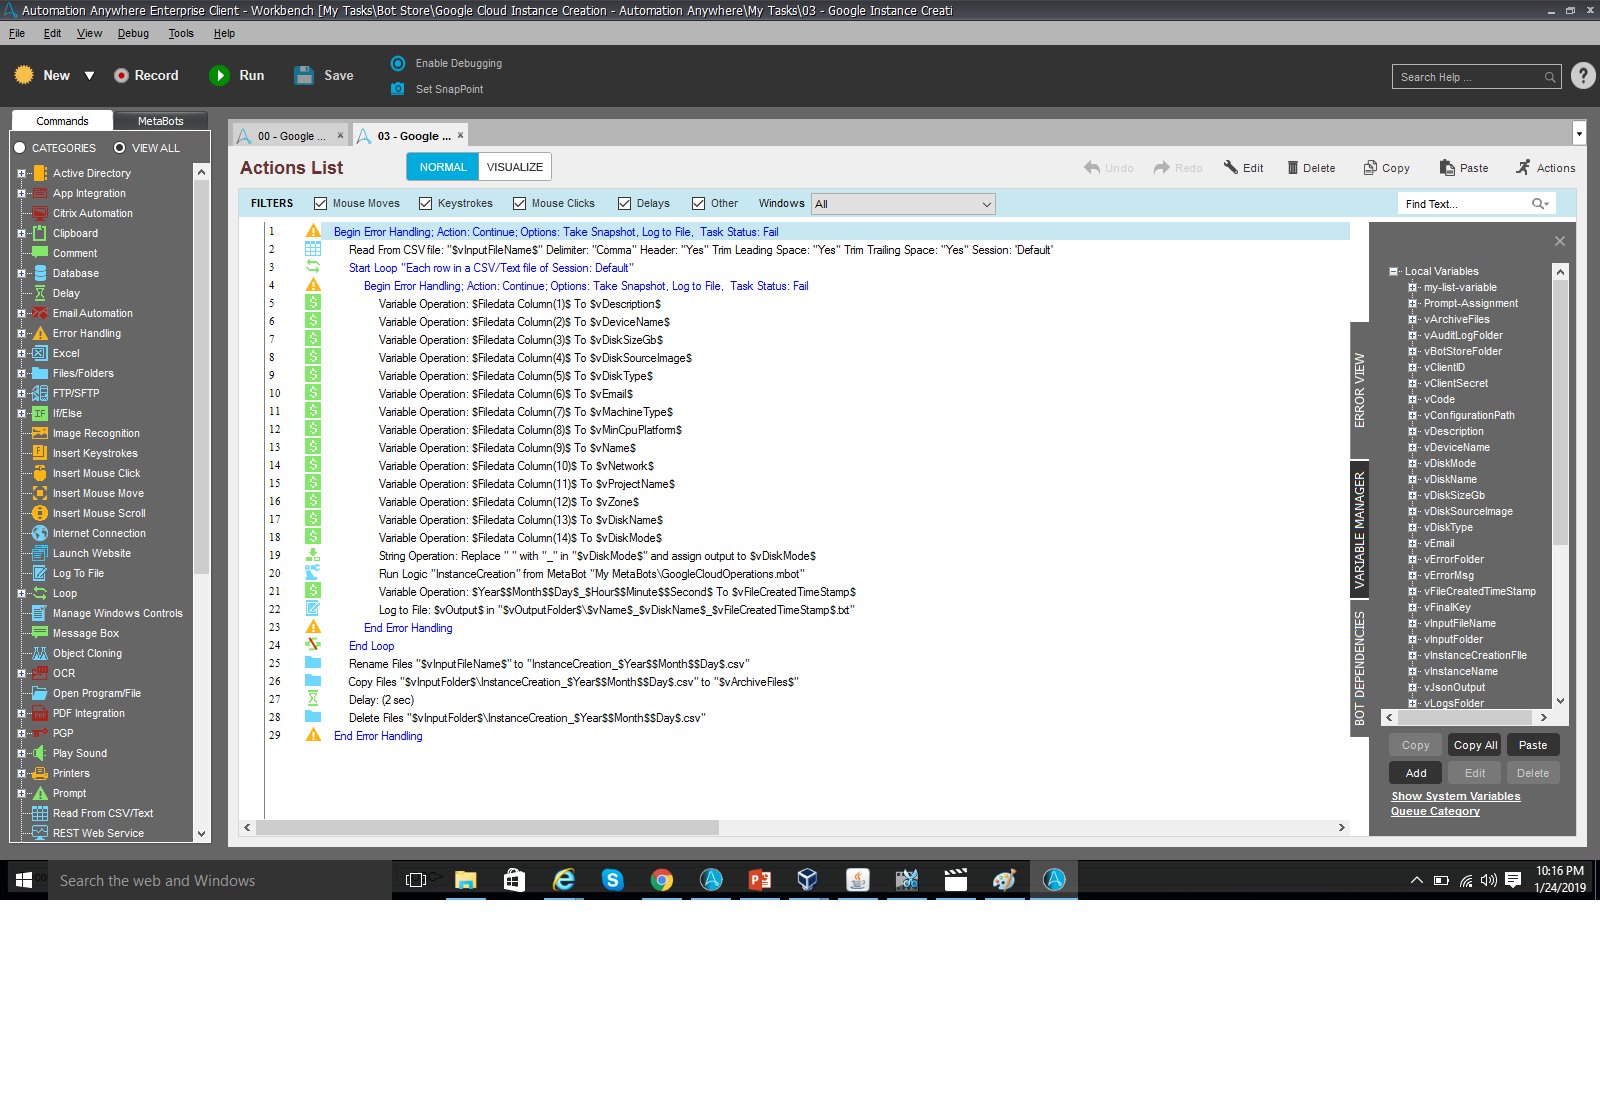Open the Windows filter dropdown
This screenshot has height=1116, width=1600.
986,204
